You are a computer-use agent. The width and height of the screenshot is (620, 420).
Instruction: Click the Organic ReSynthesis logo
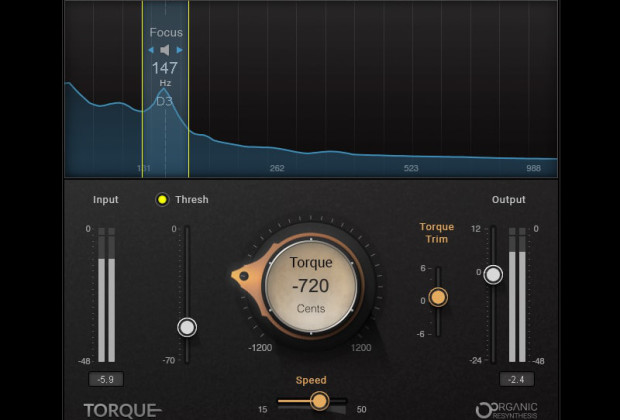coord(507,410)
